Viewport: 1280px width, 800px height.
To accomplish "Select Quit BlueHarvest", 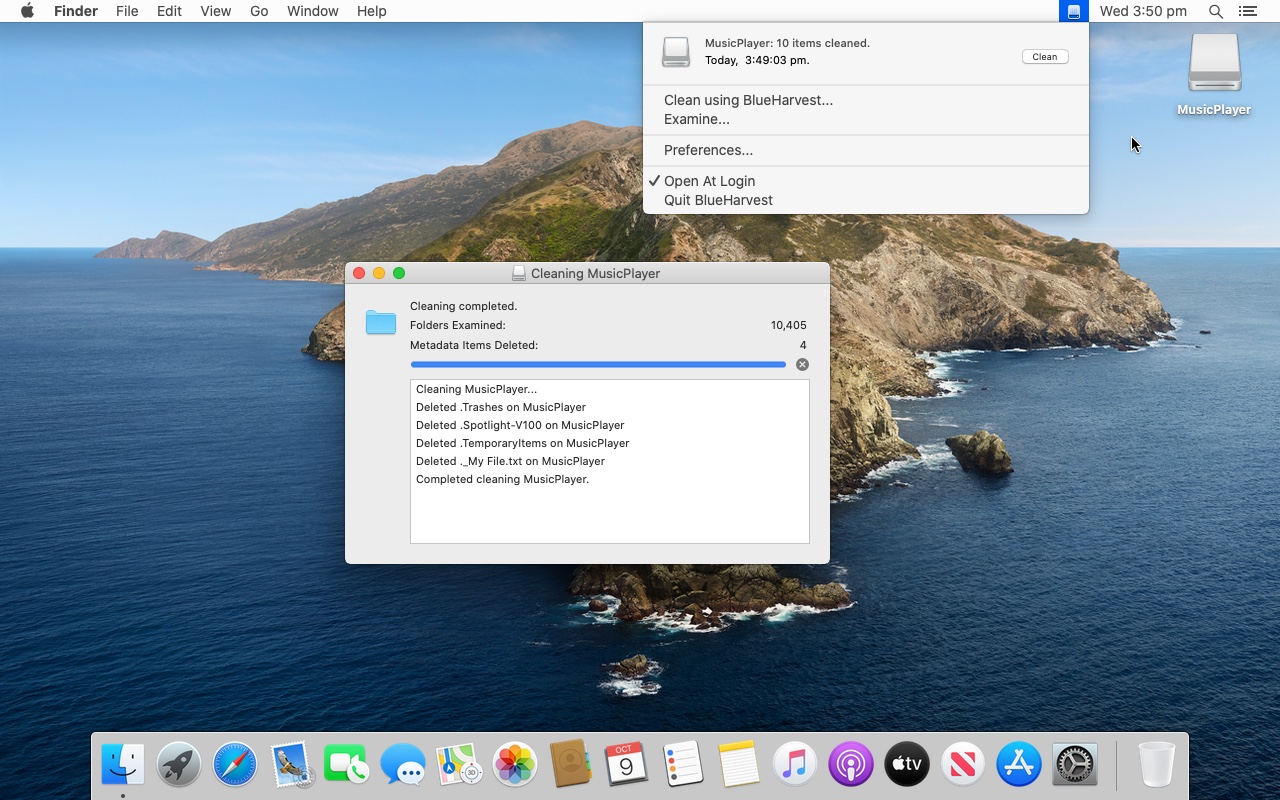I will click(718, 200).
